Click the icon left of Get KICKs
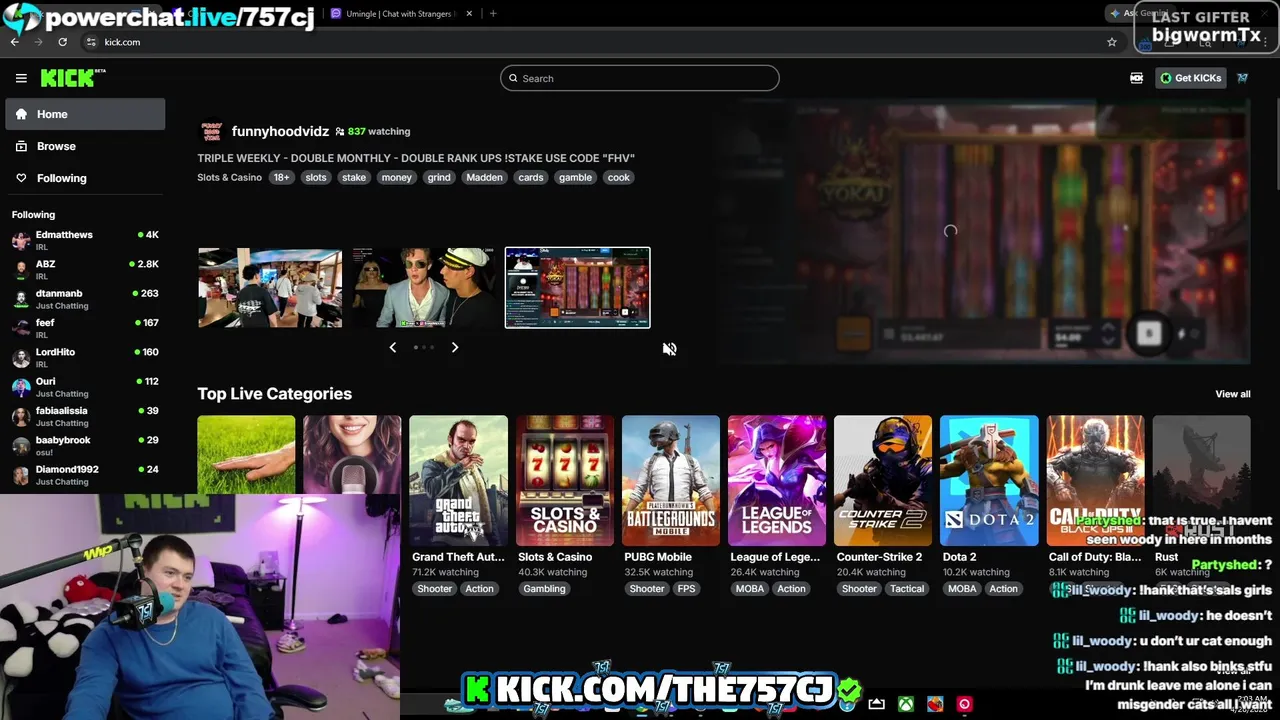Screen dimensions: 1280x720 tap(1136, 78)
